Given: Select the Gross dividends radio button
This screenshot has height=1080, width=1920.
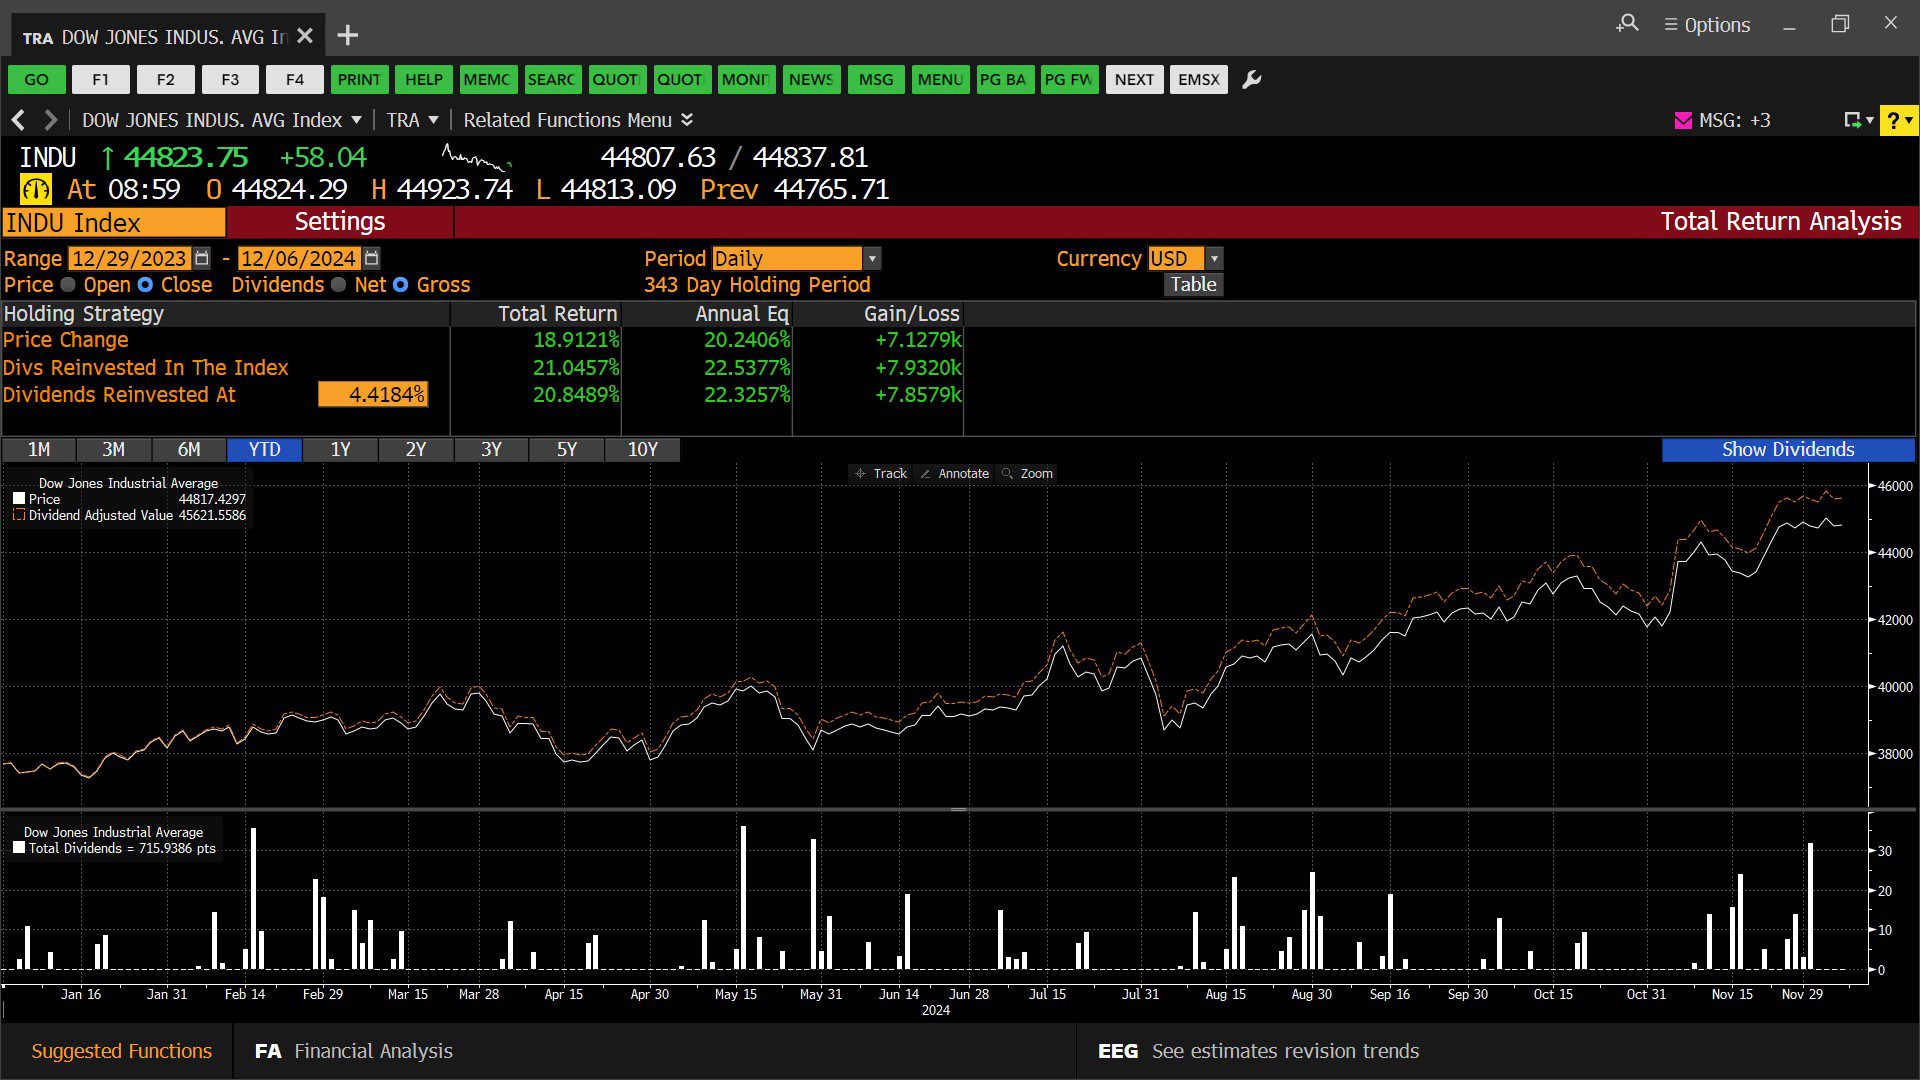Looking at the screenshot, I should coord(401,285).
